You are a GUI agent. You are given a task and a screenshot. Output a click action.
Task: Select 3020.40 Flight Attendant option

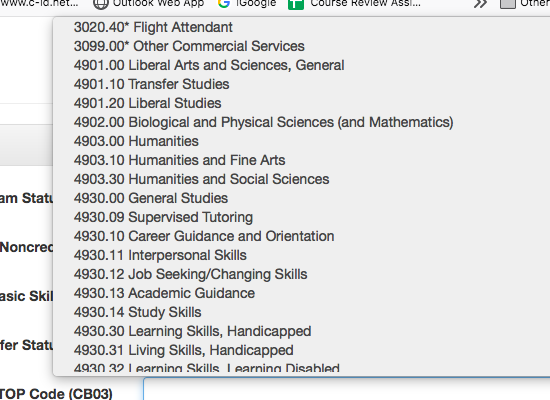pos(302,27)
